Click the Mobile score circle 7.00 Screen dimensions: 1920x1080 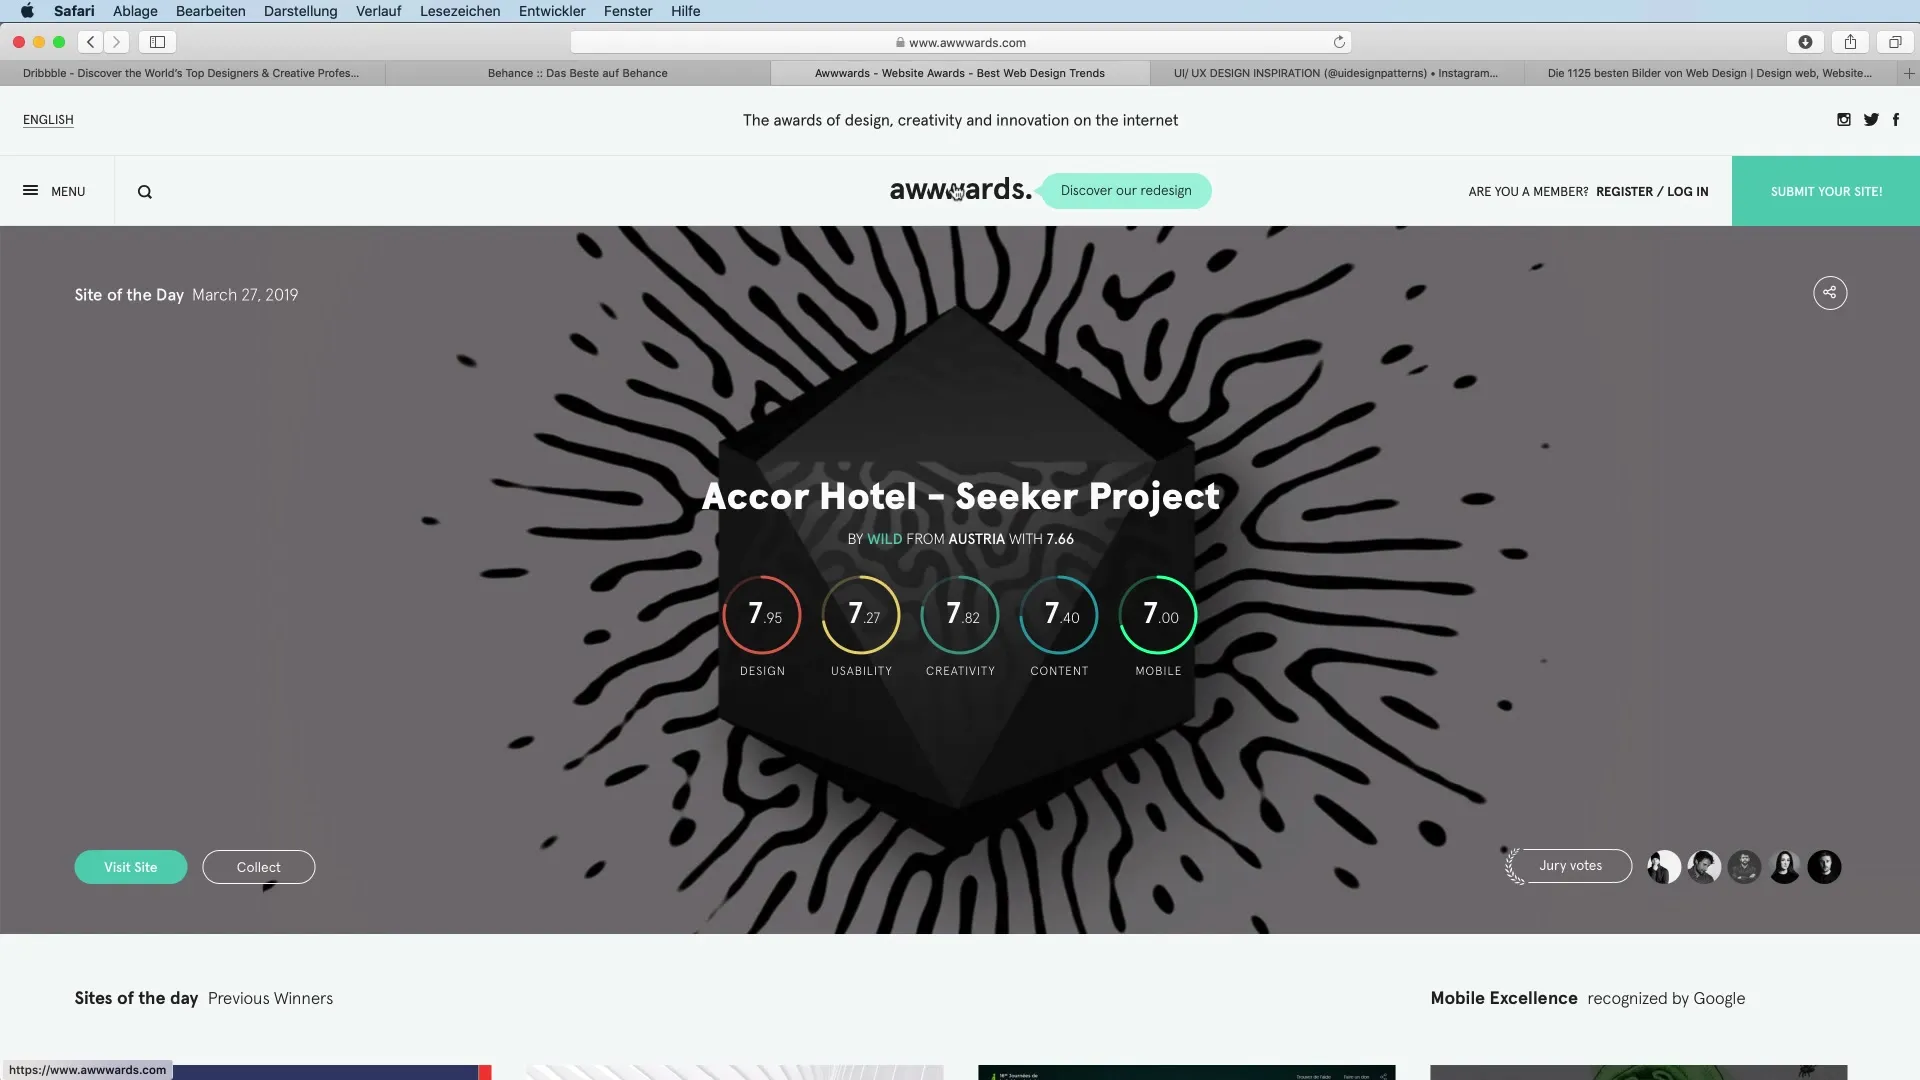click(1158, 614)
